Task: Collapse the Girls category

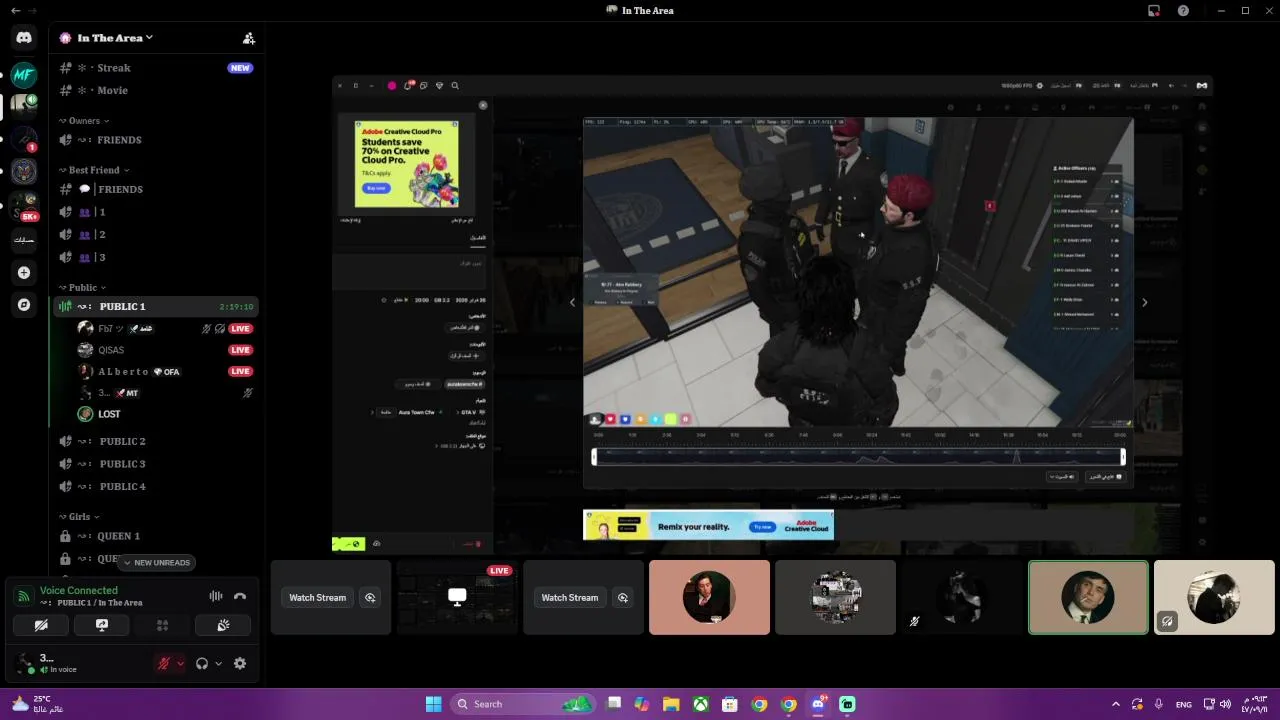Action: (78, 517)
